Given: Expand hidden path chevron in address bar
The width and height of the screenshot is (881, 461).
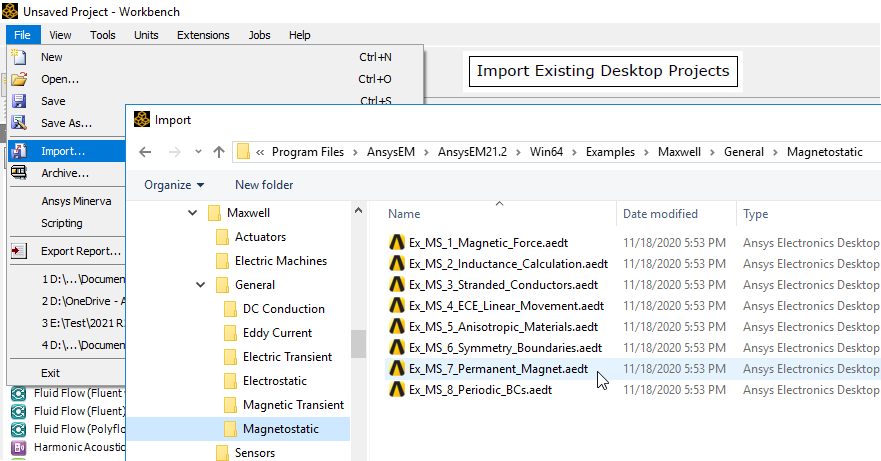Looking at the screenshot, I should [260, 152].
